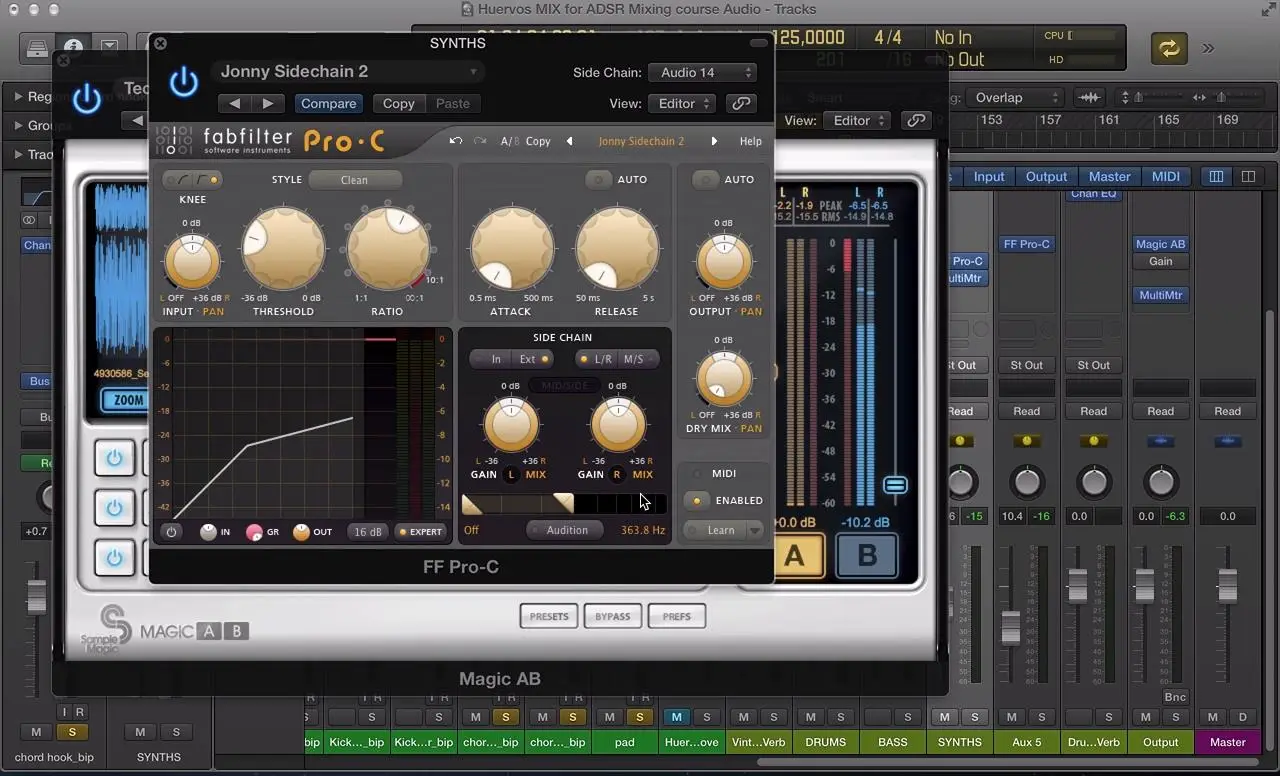The image size is (1280, 776).
Task: Click the waveform zoom icon near Overlap
Action: point(1089,97)
